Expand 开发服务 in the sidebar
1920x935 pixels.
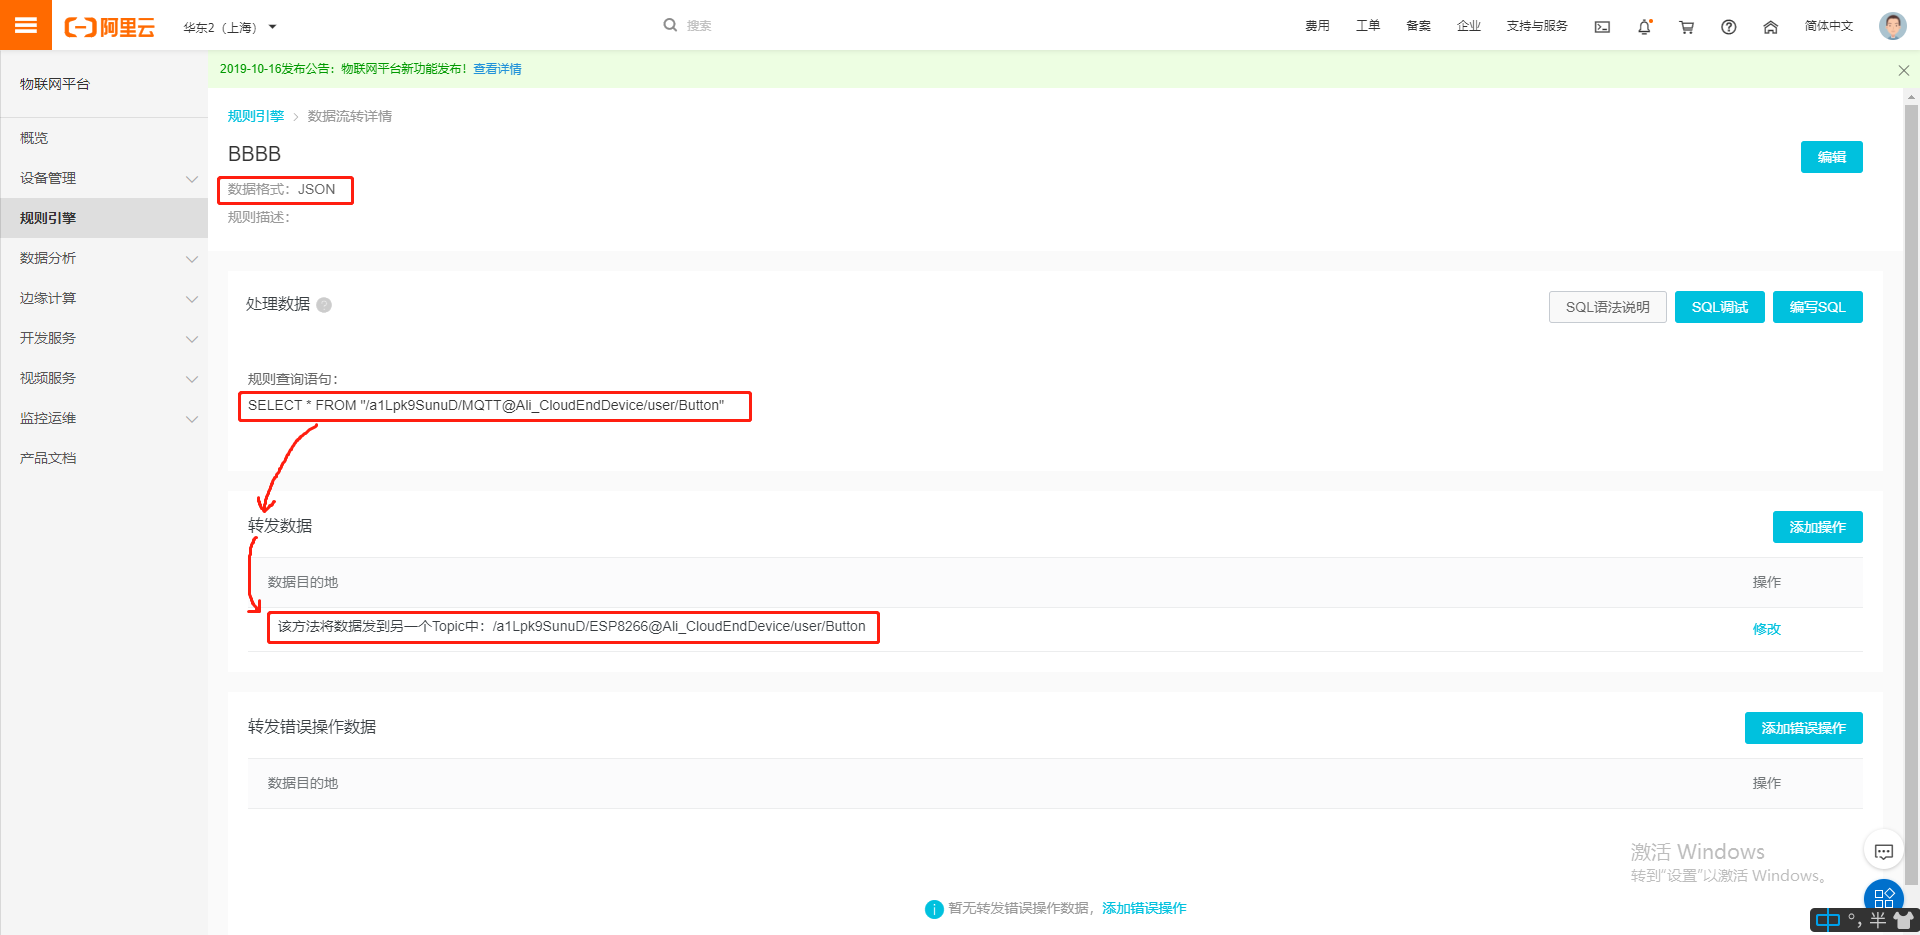pyautogui.click(x=104, y=338)
